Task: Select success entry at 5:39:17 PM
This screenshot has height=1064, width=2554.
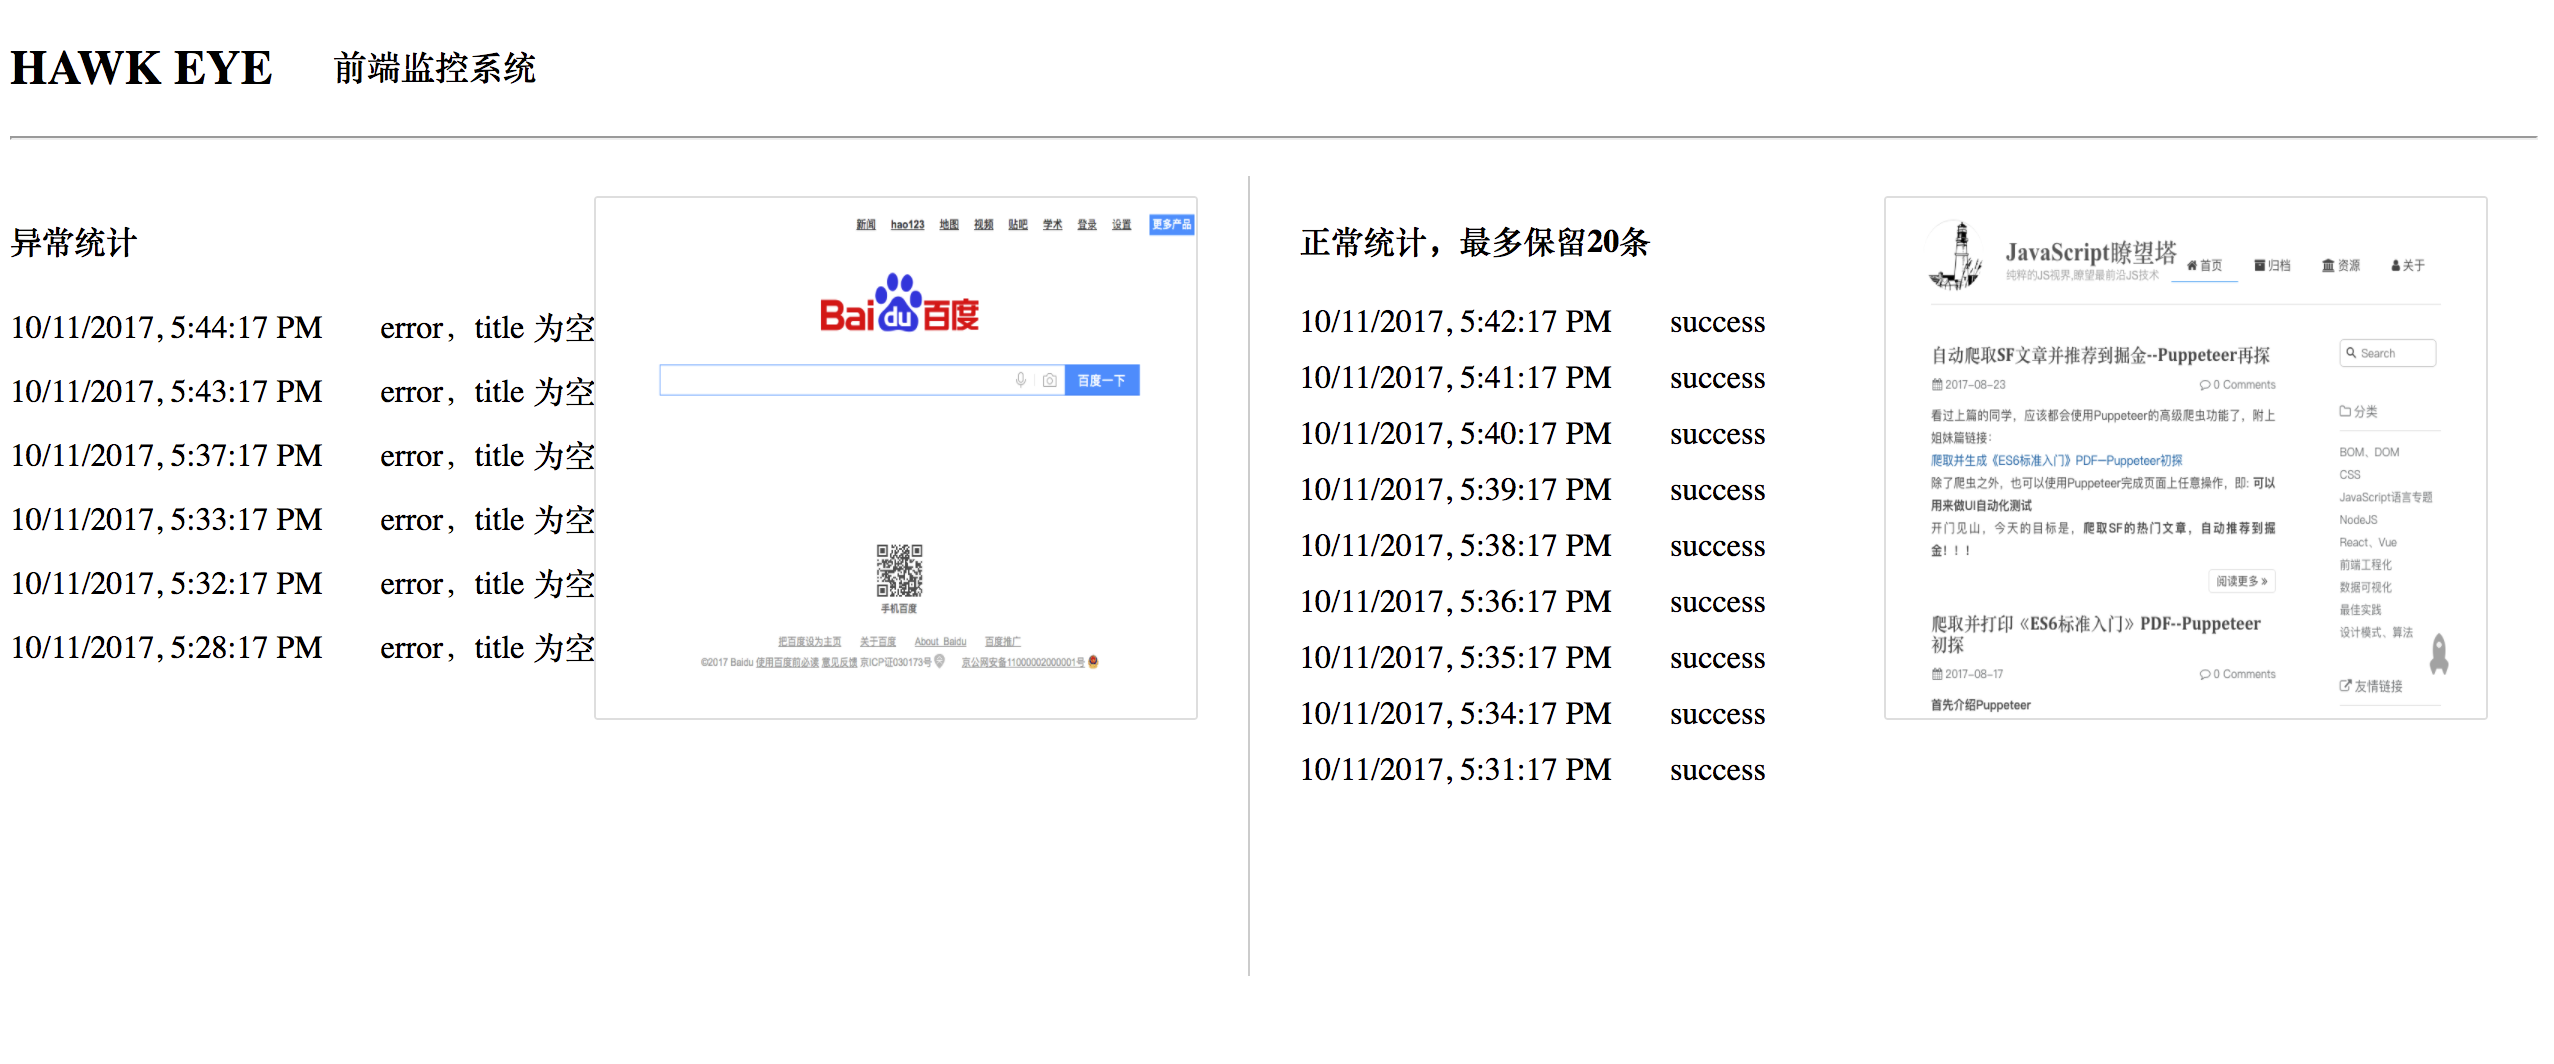Action: (x=1533, y=490)
